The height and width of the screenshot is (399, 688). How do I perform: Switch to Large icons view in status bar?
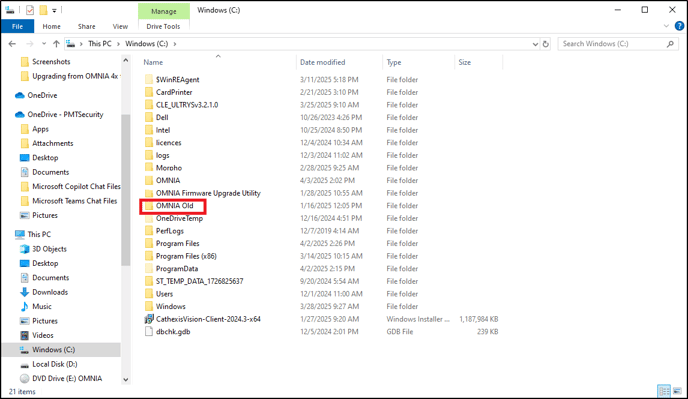(677, 391)
